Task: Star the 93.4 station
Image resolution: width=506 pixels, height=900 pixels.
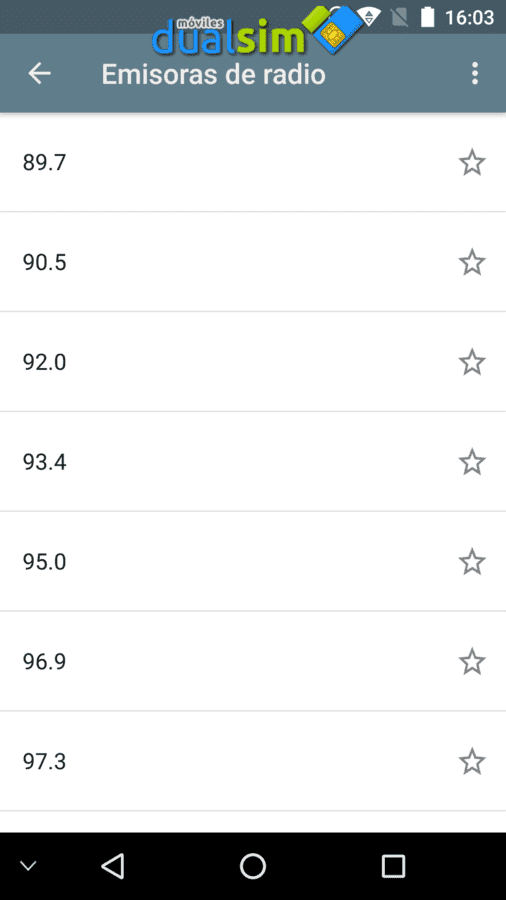Action: (x=472, y=462)
